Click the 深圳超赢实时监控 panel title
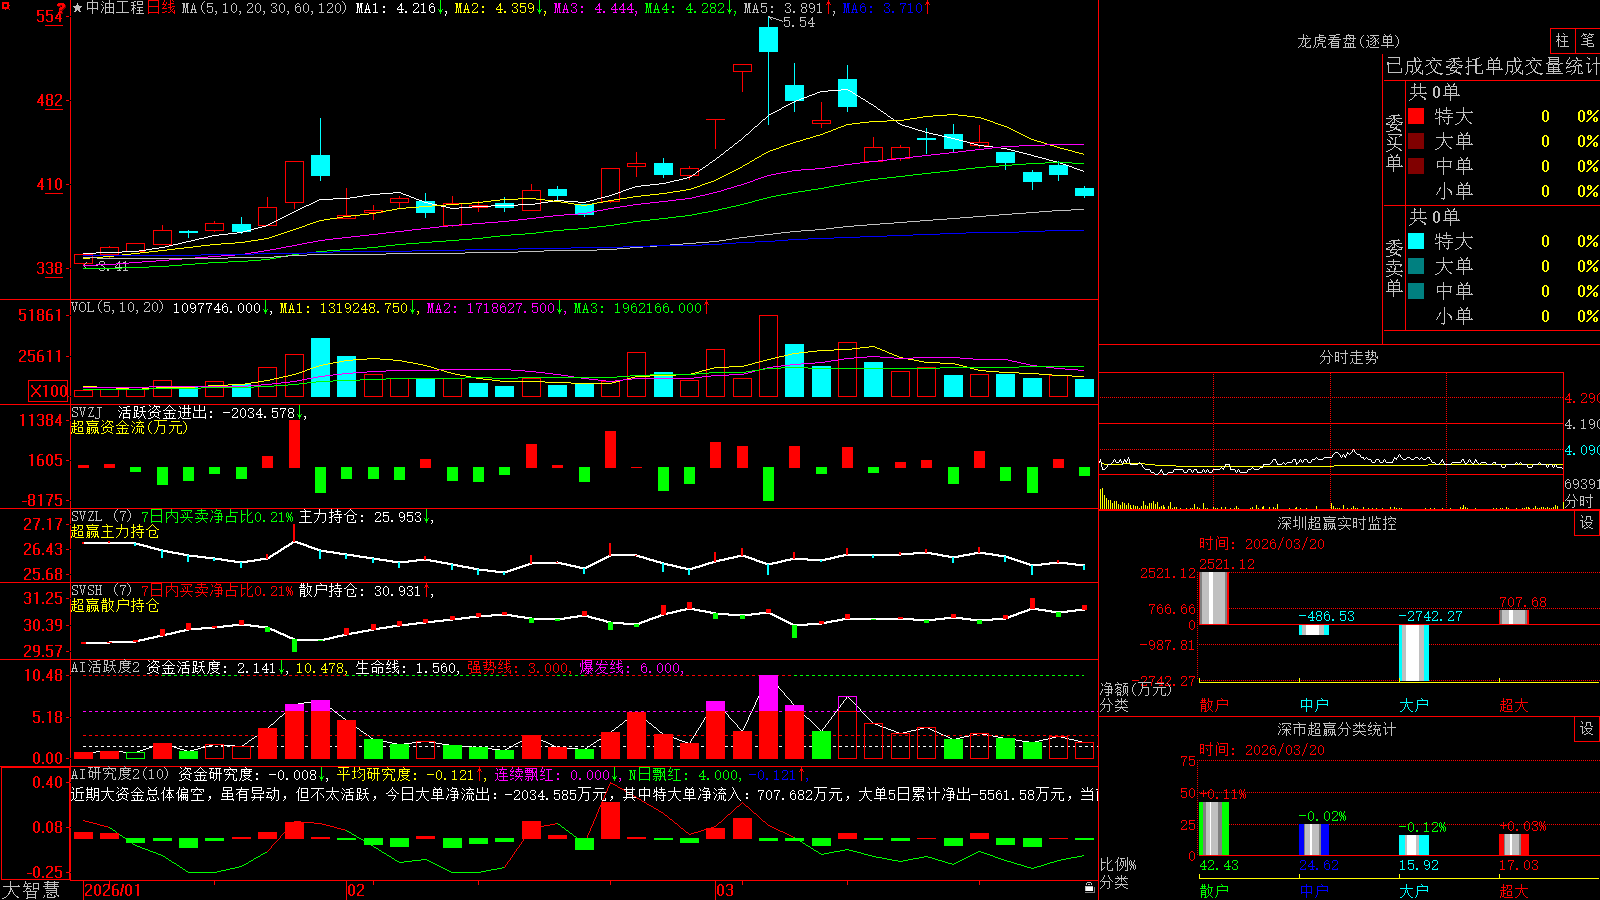1600x900 pixels. pos(1337,523)
